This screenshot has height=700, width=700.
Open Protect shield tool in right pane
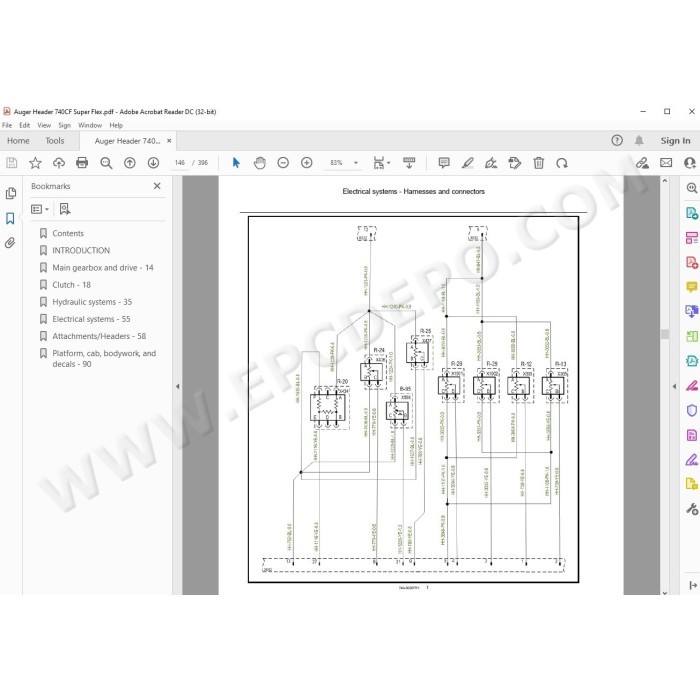tap(692, 411)
